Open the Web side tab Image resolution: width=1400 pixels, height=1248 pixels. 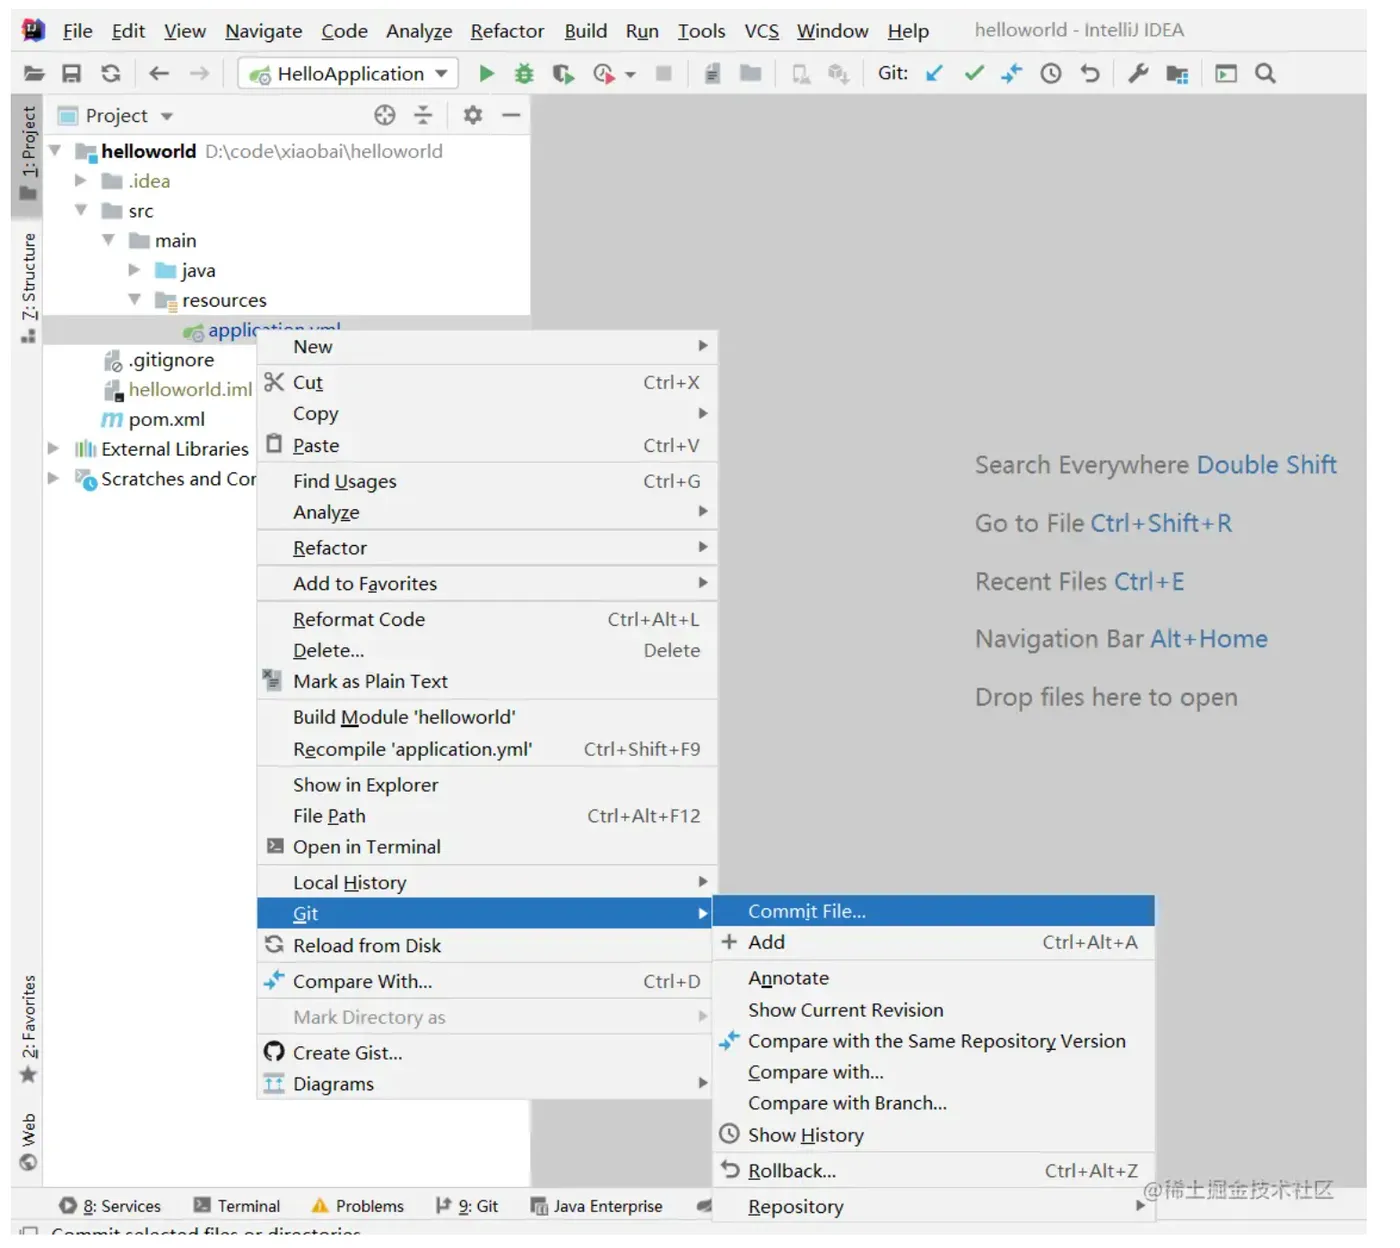(28, 1143)
